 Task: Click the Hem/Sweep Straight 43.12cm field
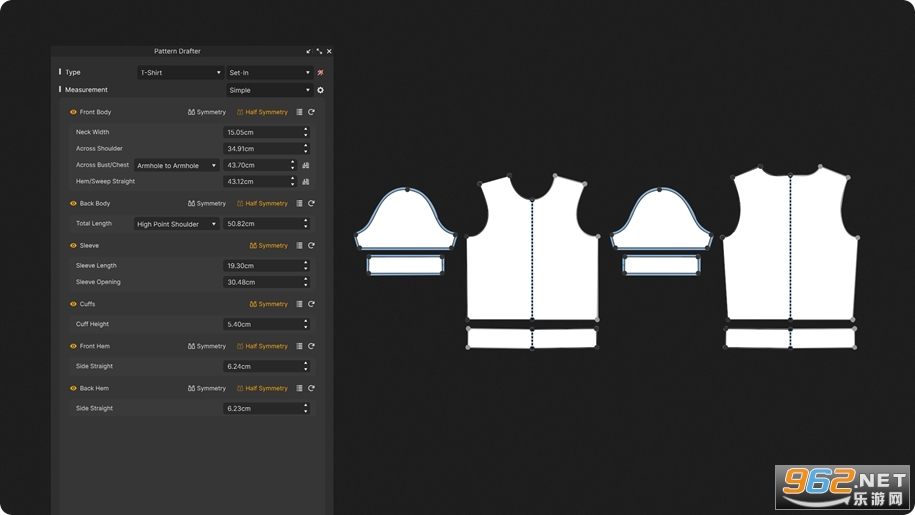pyautogui.click(x=260, y=181)
